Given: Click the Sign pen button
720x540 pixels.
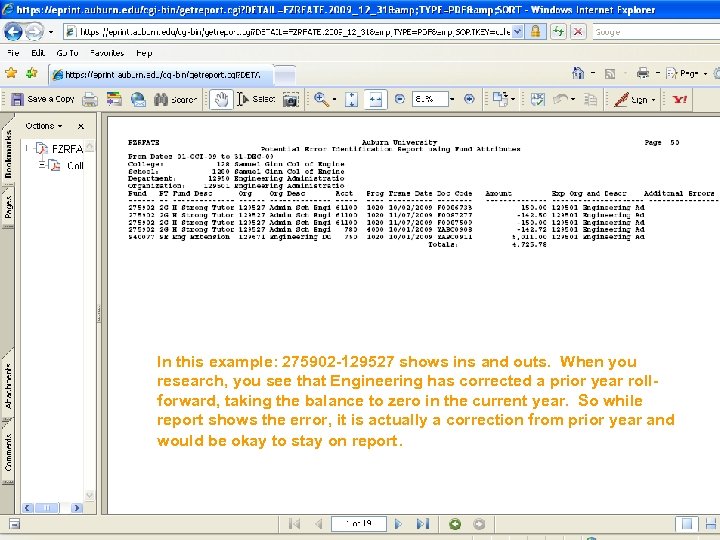Looking at the screenshot, I should click(x=631, y=100).
